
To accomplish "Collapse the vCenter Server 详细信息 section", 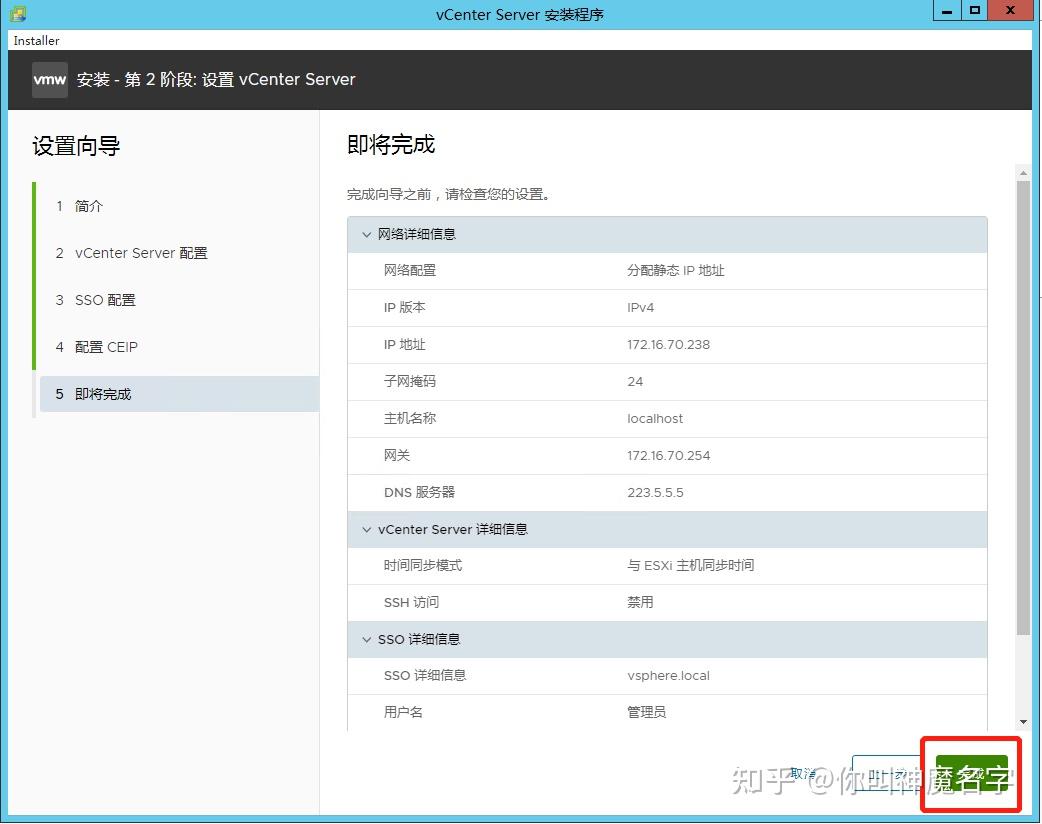I will [366, 529].
